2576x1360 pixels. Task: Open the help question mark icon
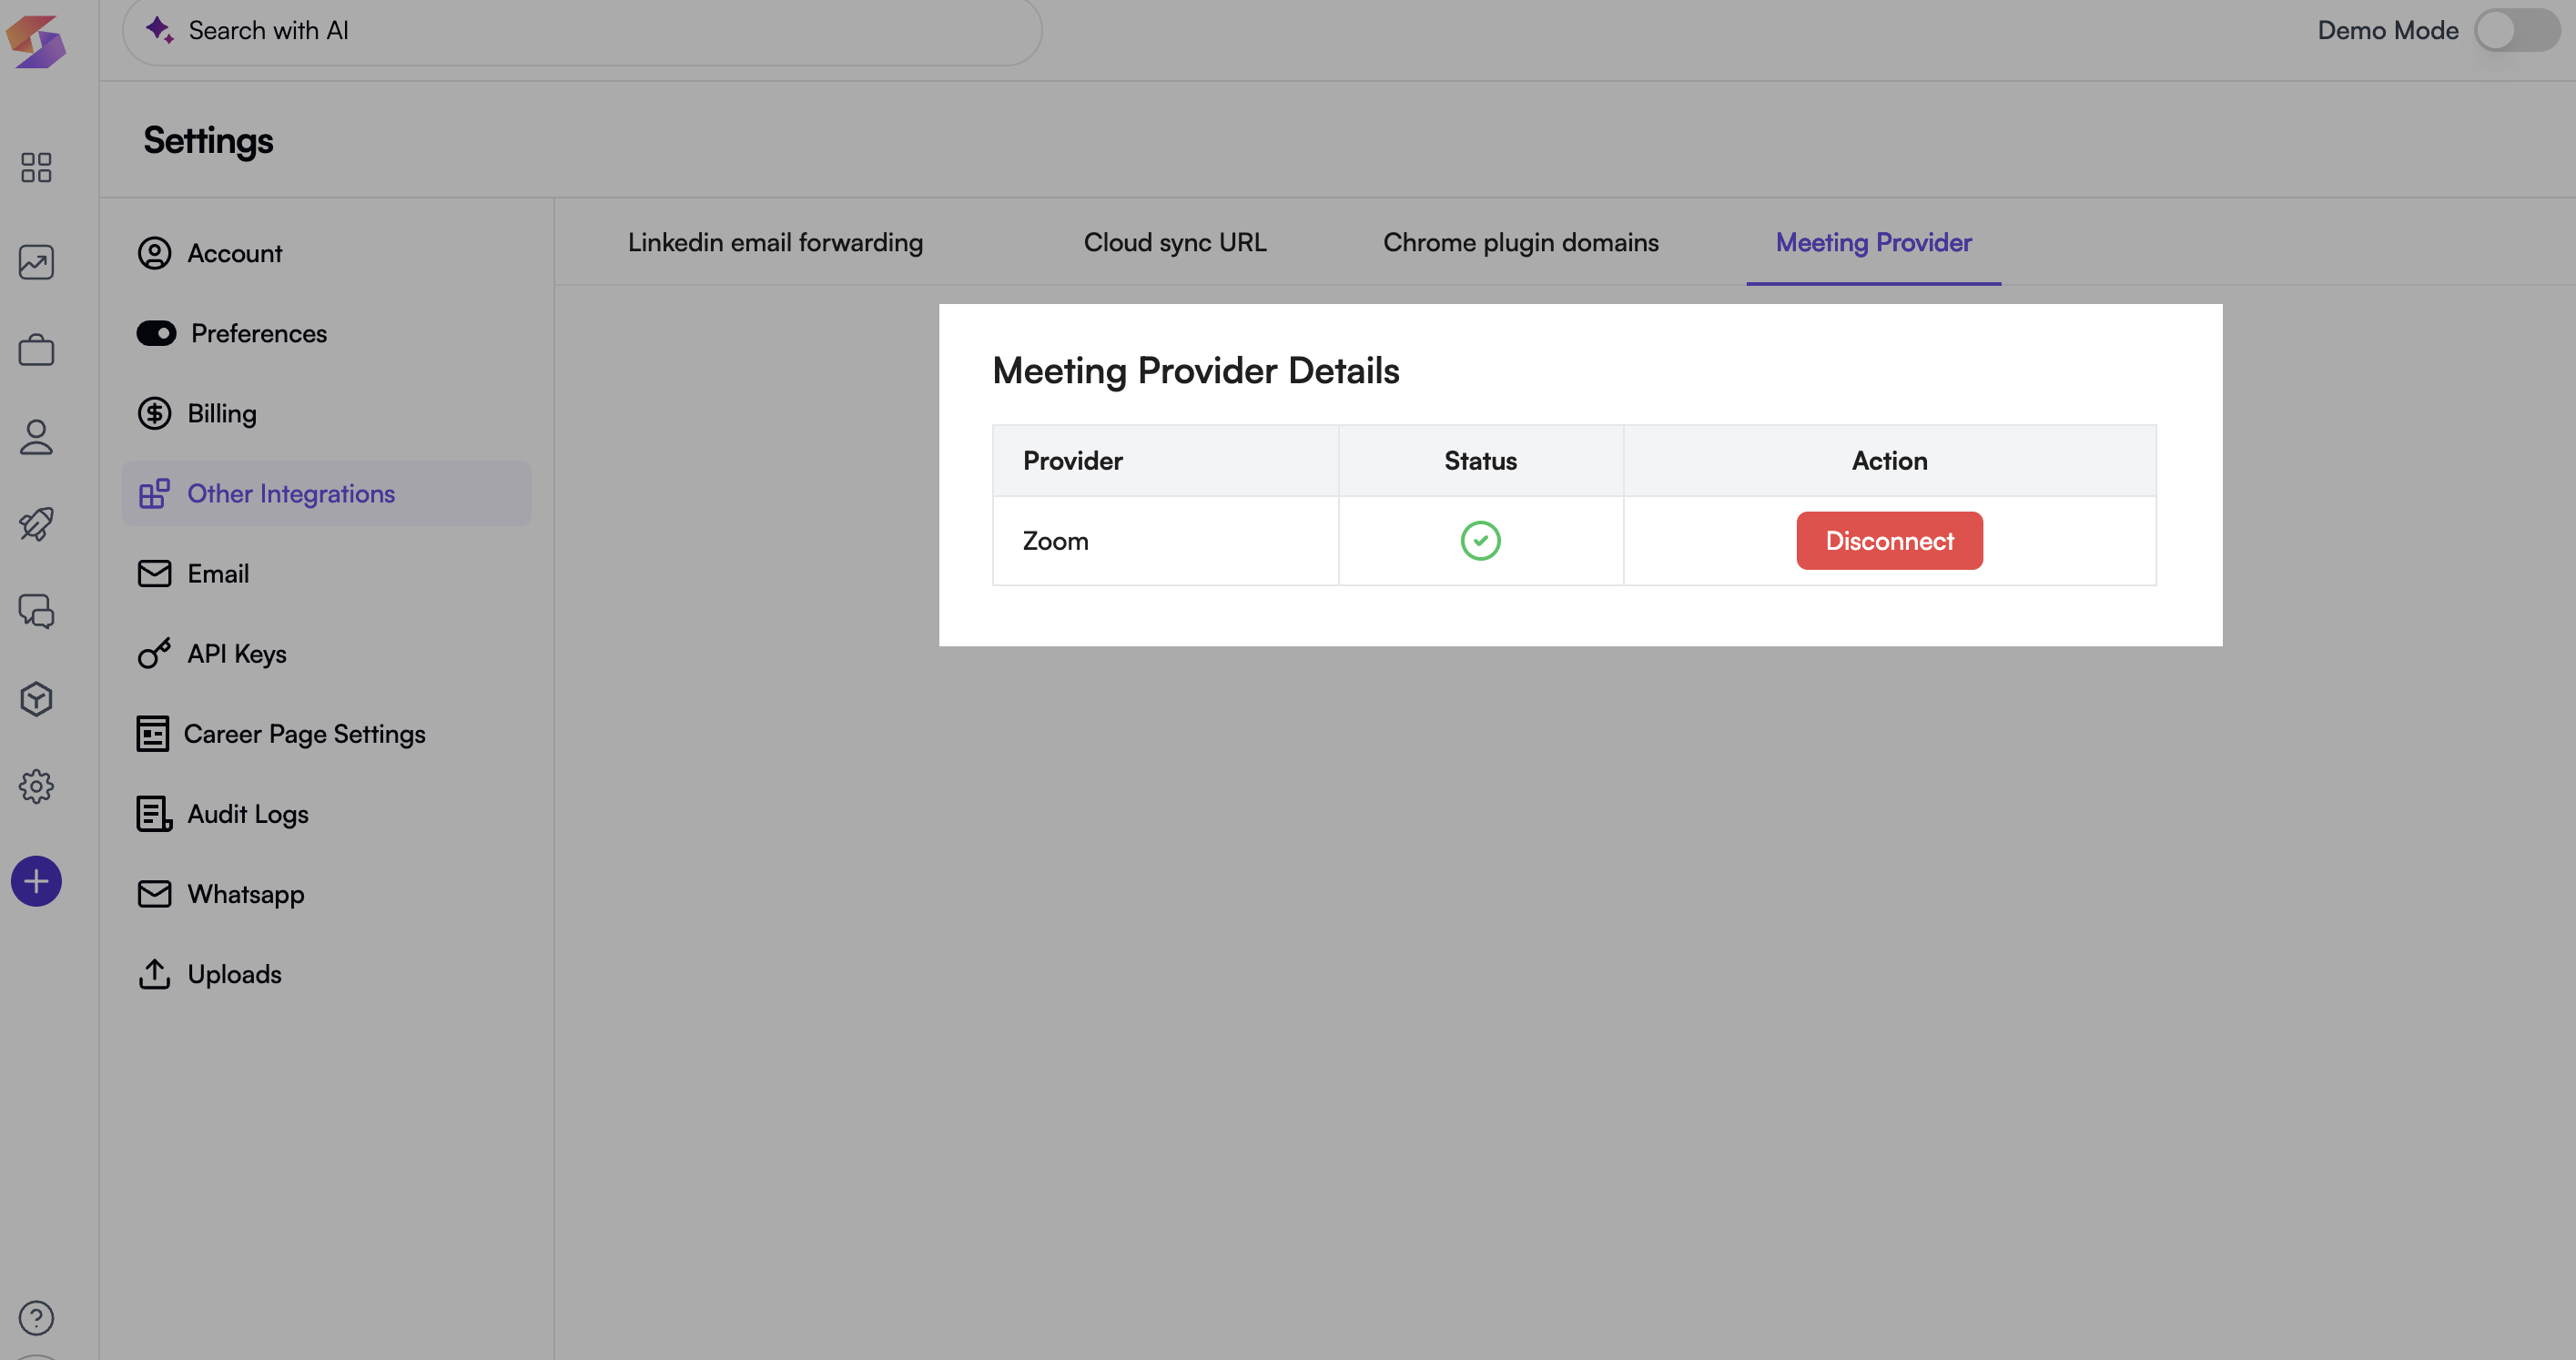point(36,1318)
